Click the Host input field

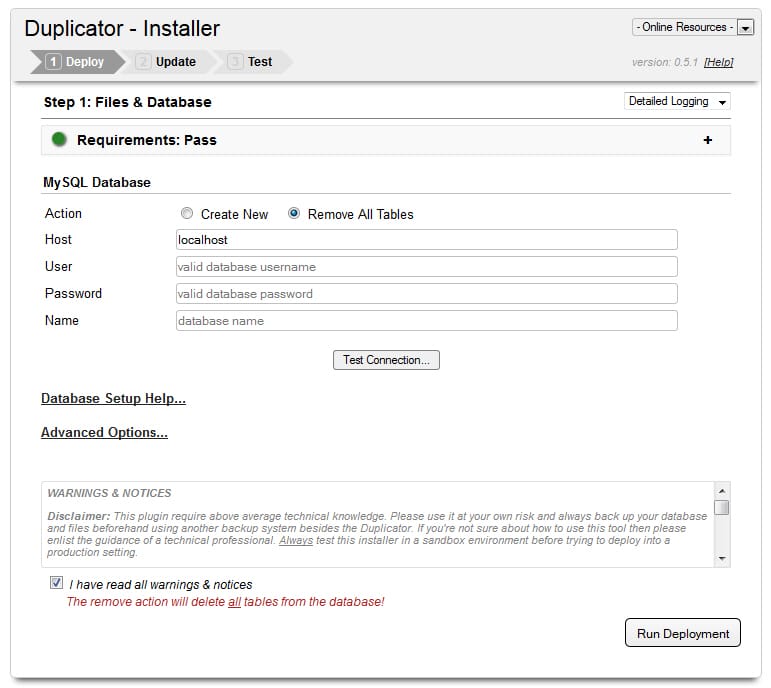(x=426, y=240)
